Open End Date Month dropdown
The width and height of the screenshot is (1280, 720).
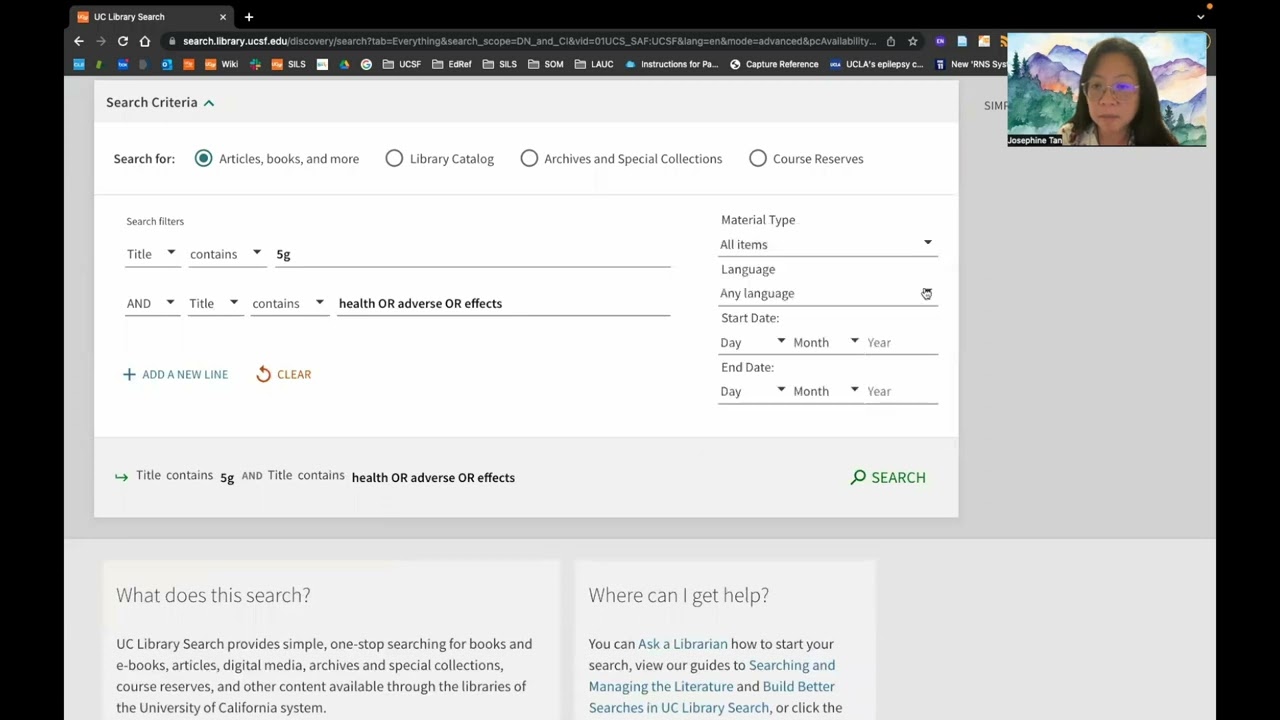coord(826,391)
